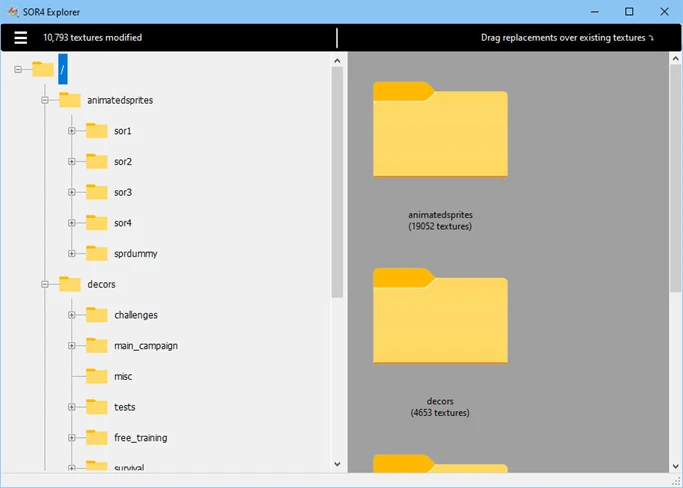Click 'Drag replacements over existing textures' hint
Screen dimensions: 683x488
tap(567, 38)
